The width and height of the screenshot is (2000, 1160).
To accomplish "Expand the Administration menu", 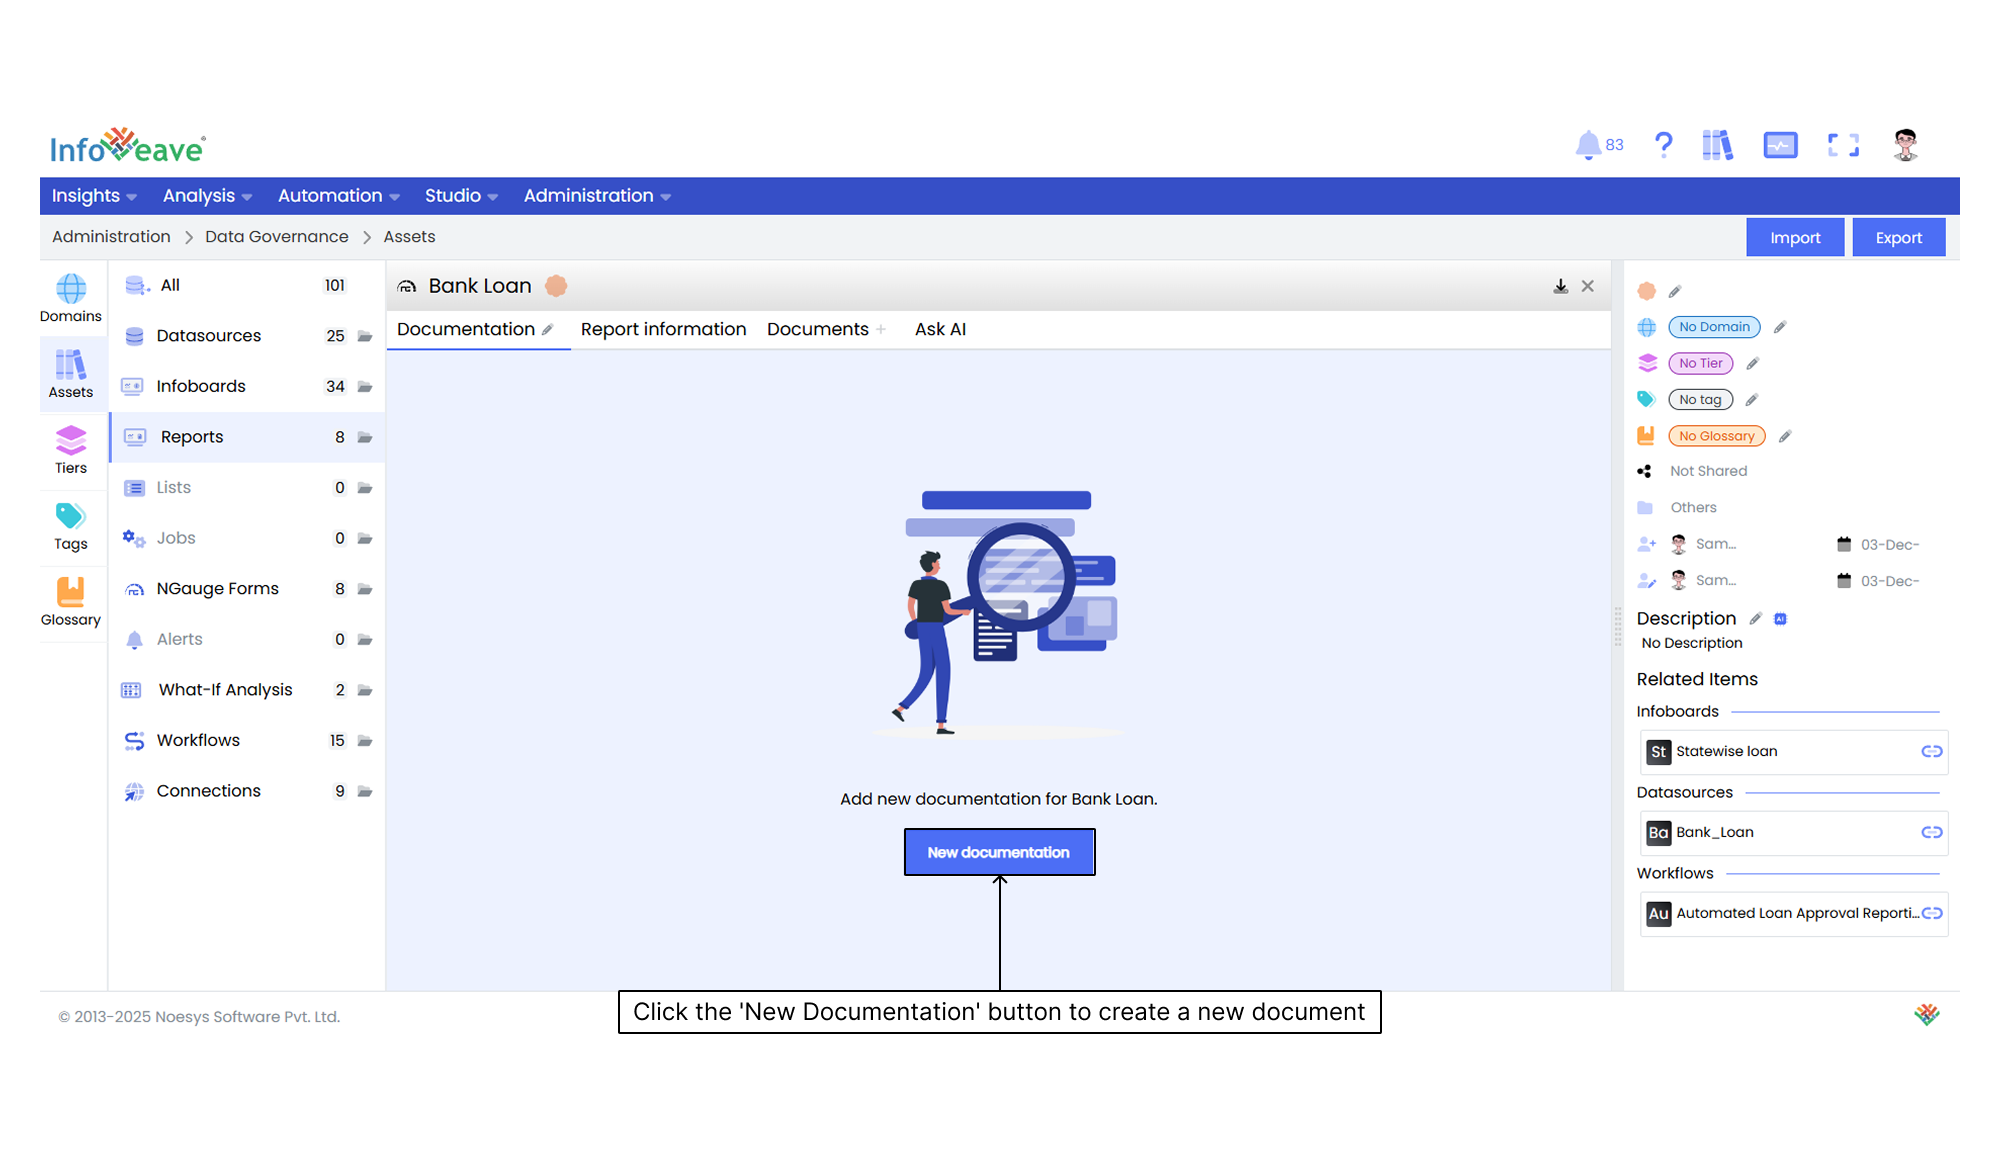I will click(x=597, y=196).
